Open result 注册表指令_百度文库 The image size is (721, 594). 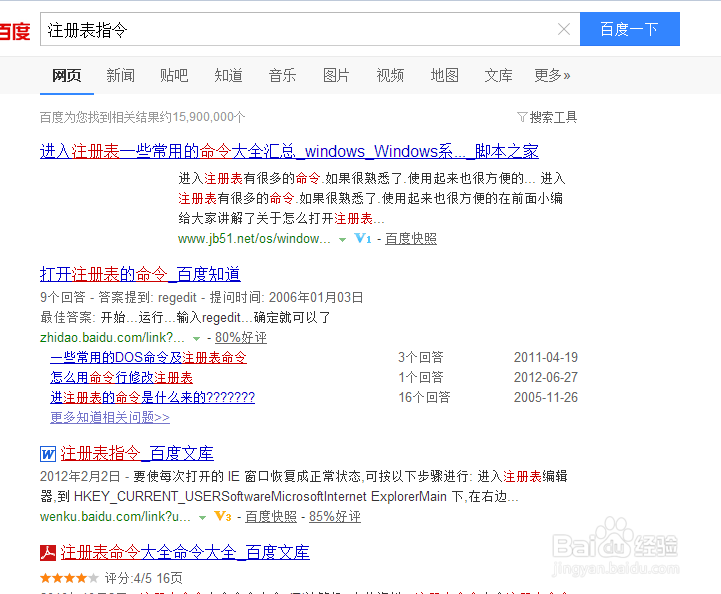click(137, 454)
